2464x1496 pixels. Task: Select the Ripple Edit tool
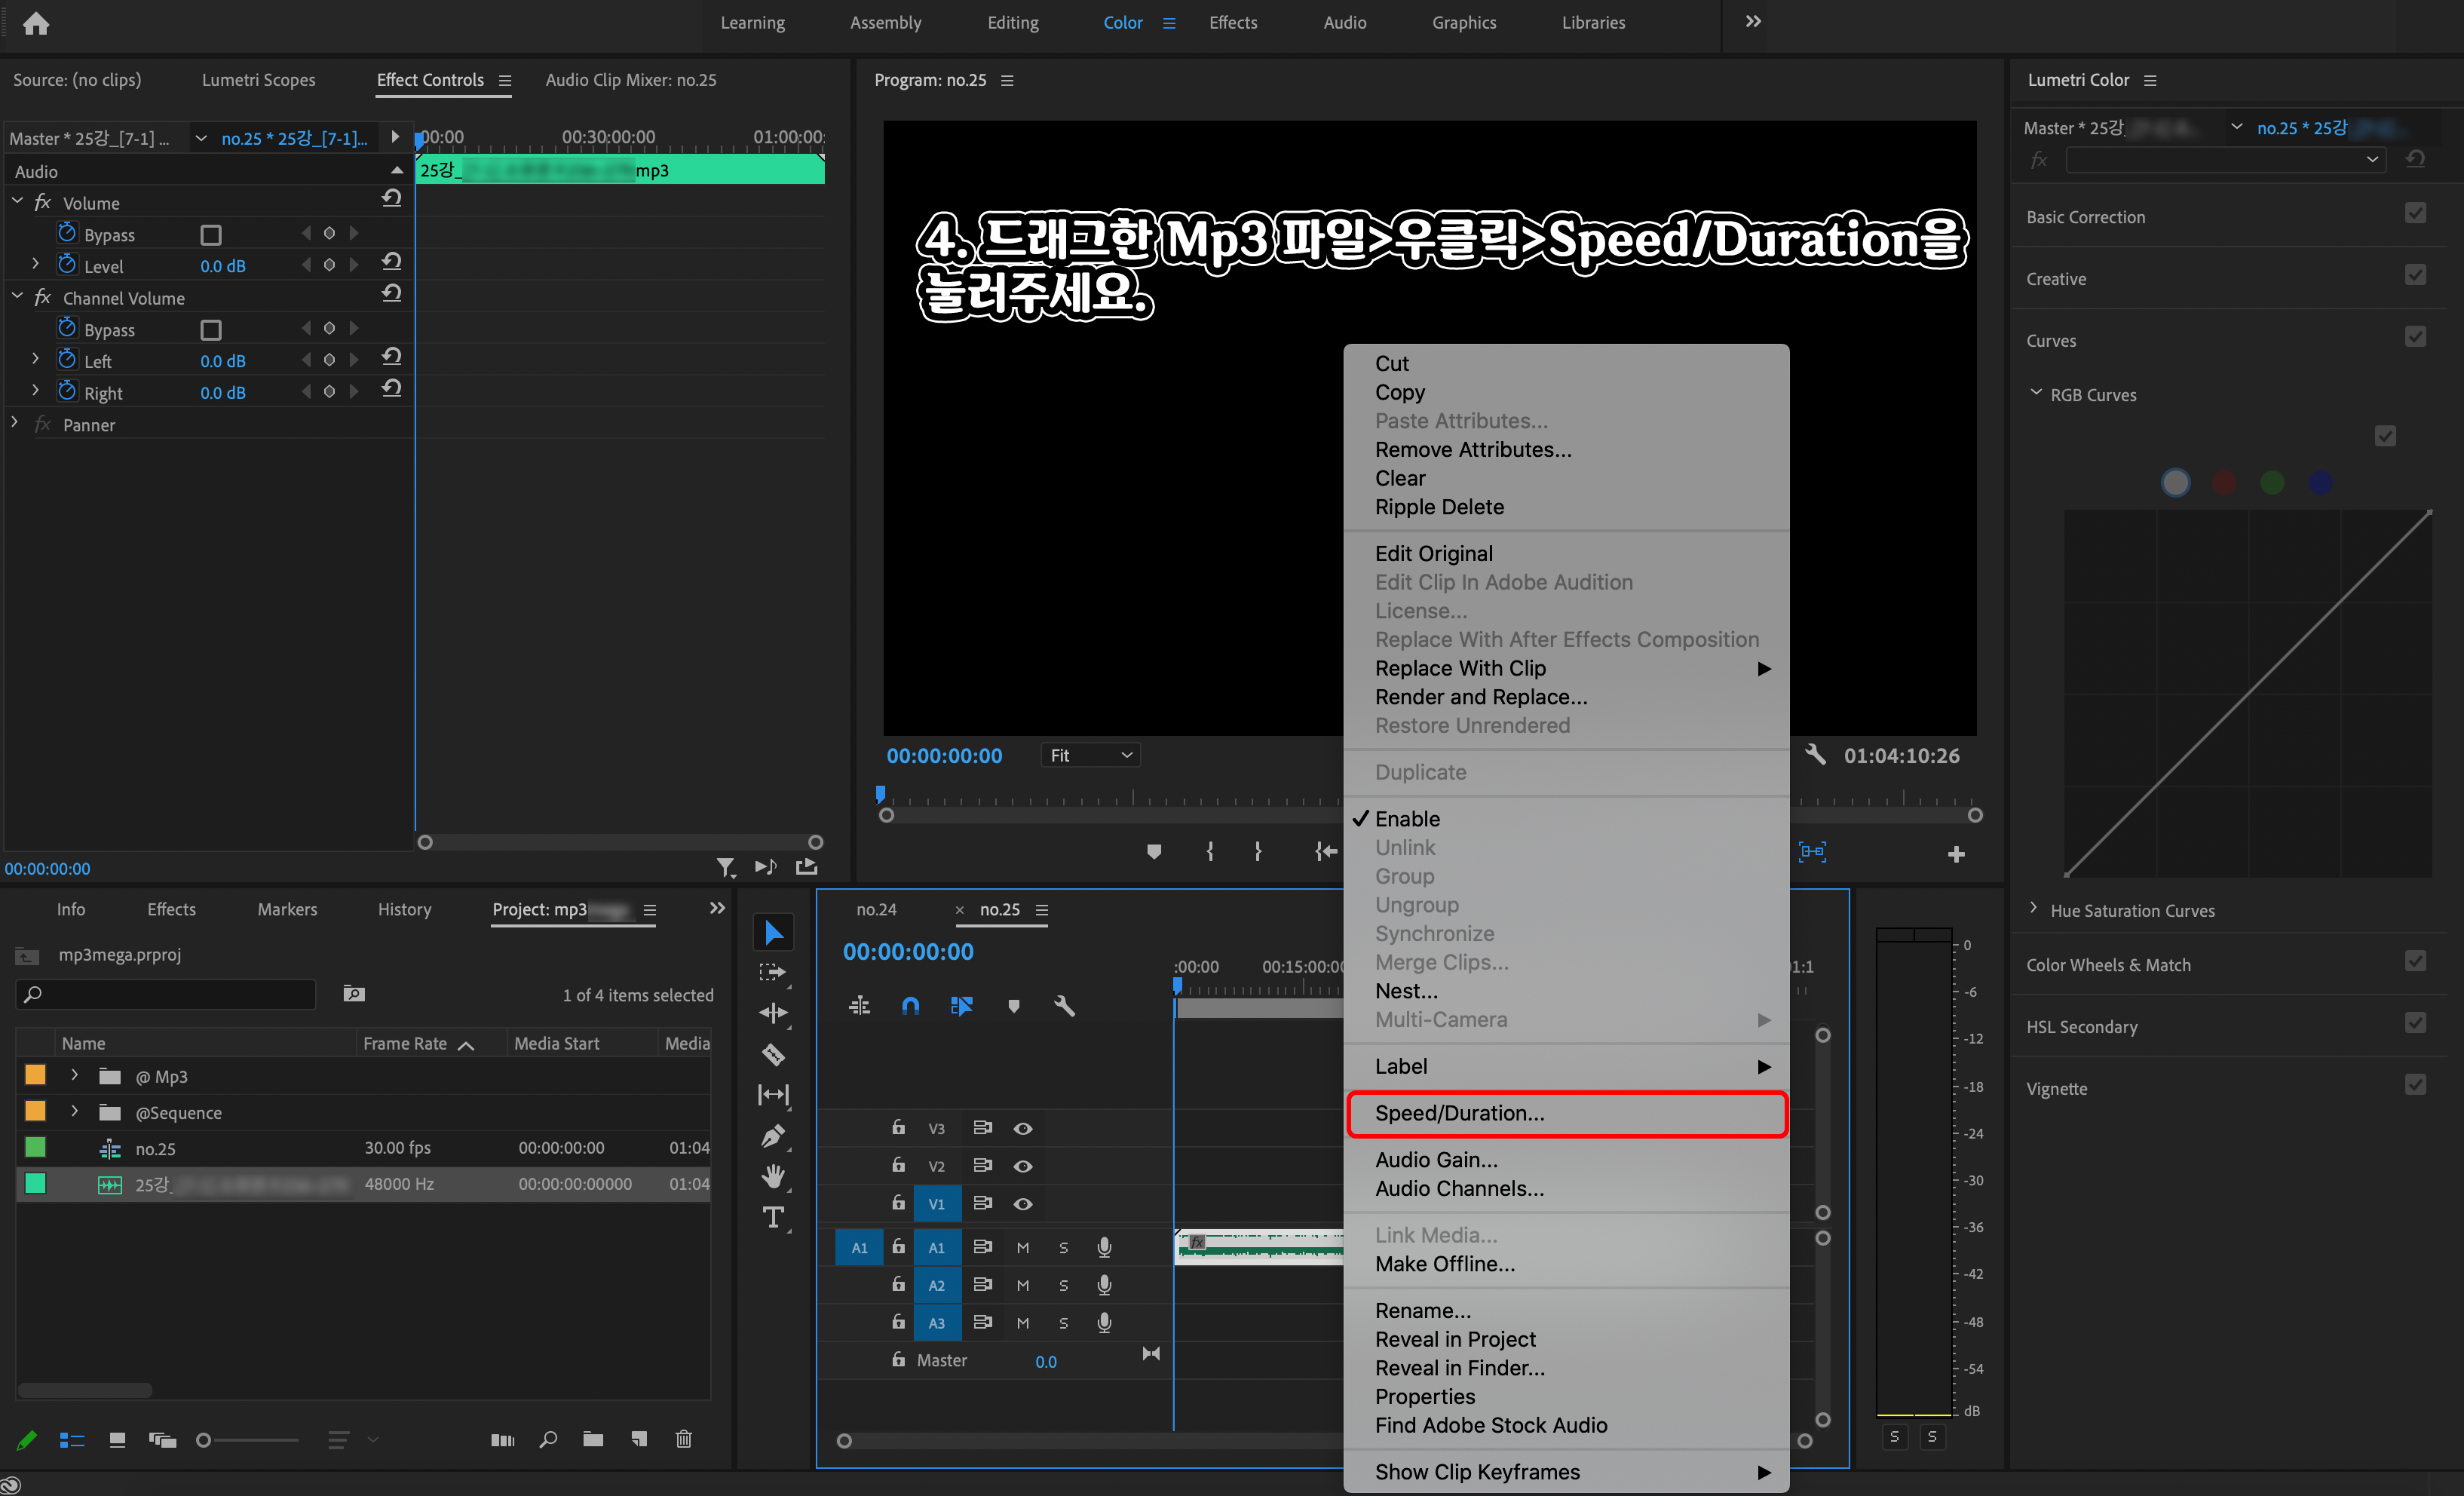pyautogui.click(x=773, y=1013)
